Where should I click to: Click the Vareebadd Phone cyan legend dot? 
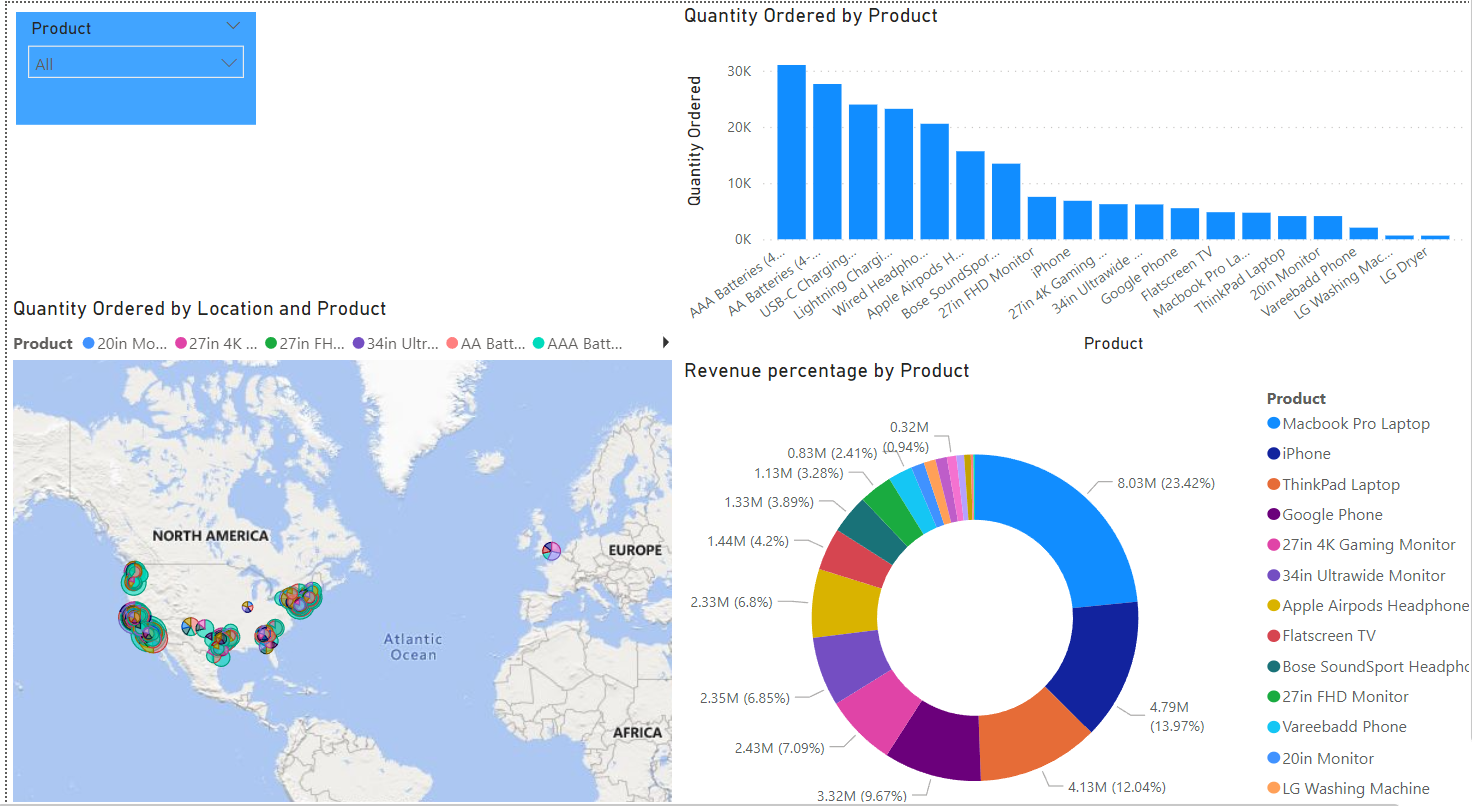point(1274,726)
